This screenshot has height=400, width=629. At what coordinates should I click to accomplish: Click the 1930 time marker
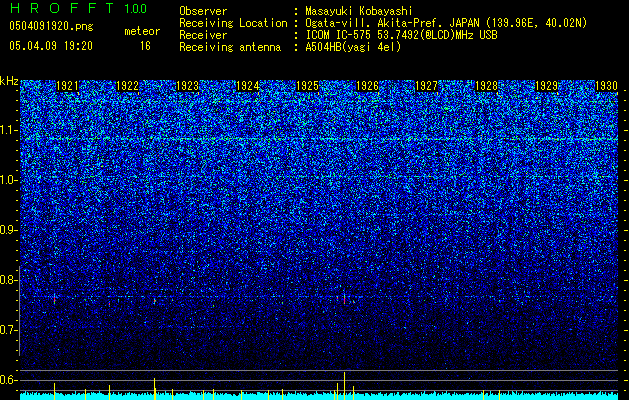pos(606,86)
